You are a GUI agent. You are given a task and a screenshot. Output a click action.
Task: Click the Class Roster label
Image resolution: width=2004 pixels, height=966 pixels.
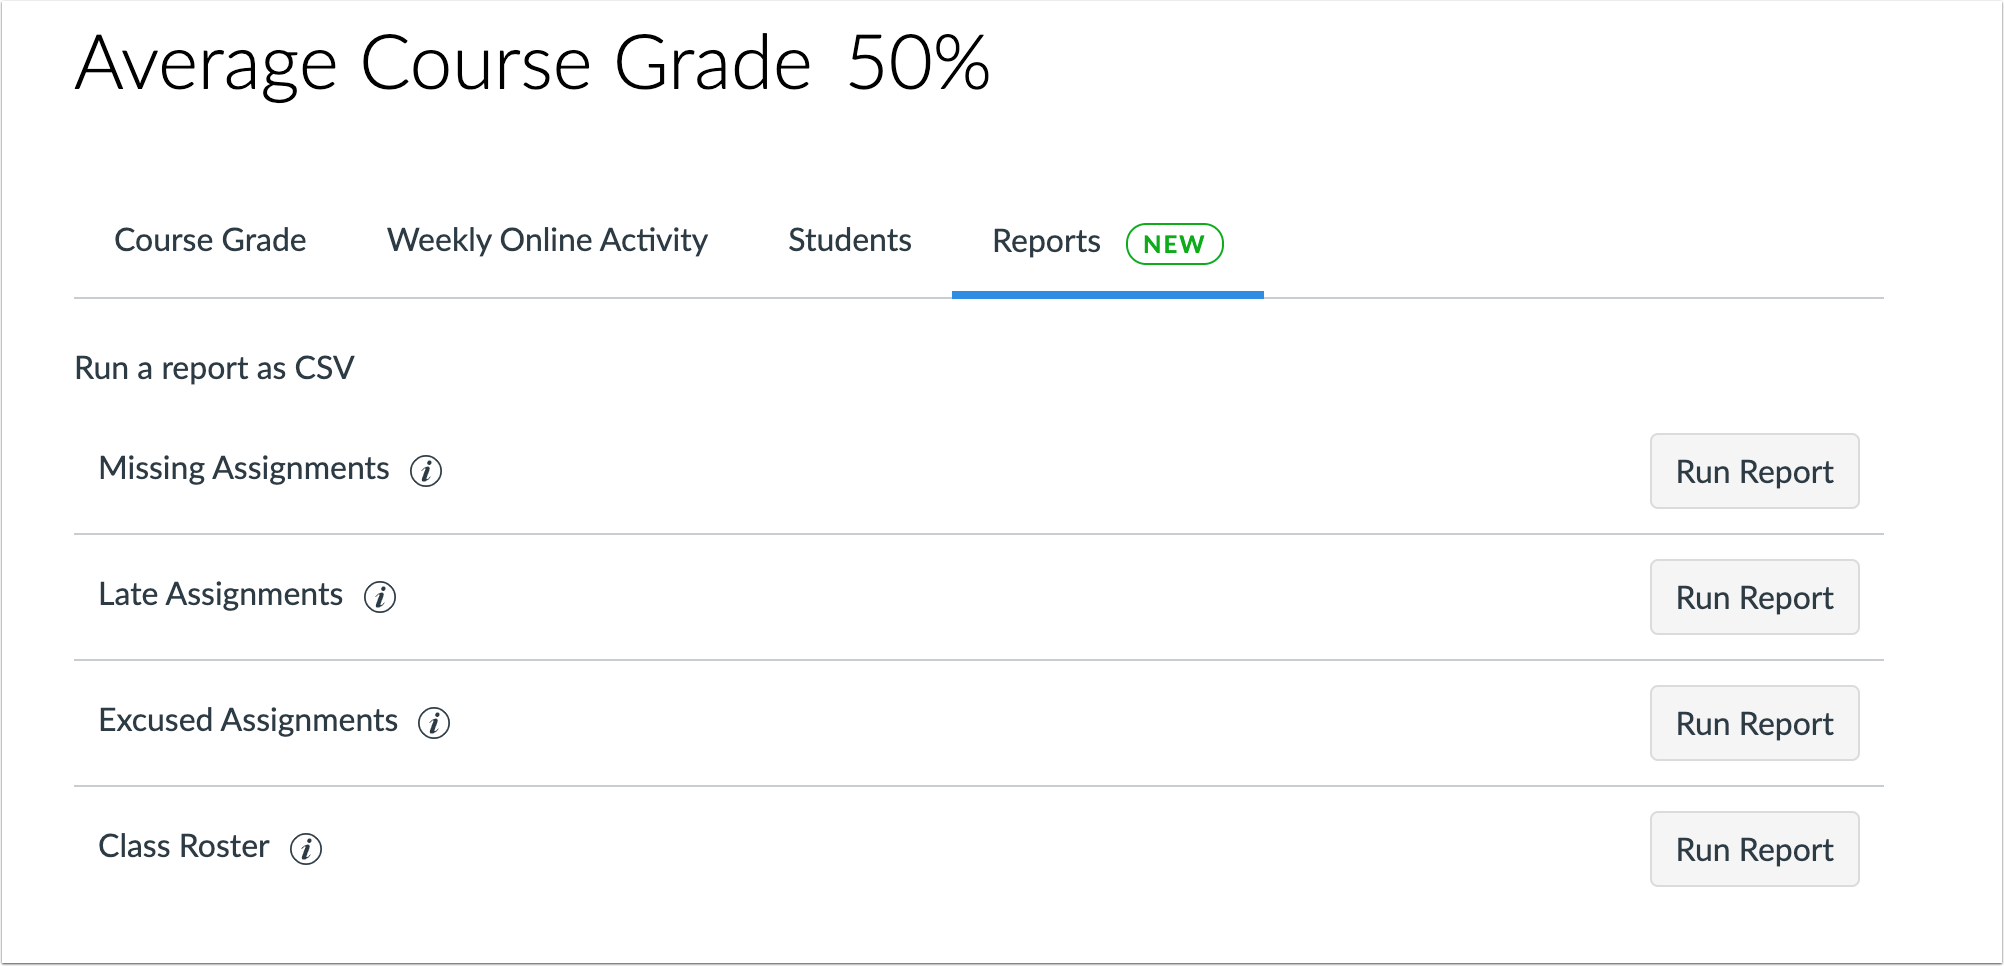pos(183,846)
